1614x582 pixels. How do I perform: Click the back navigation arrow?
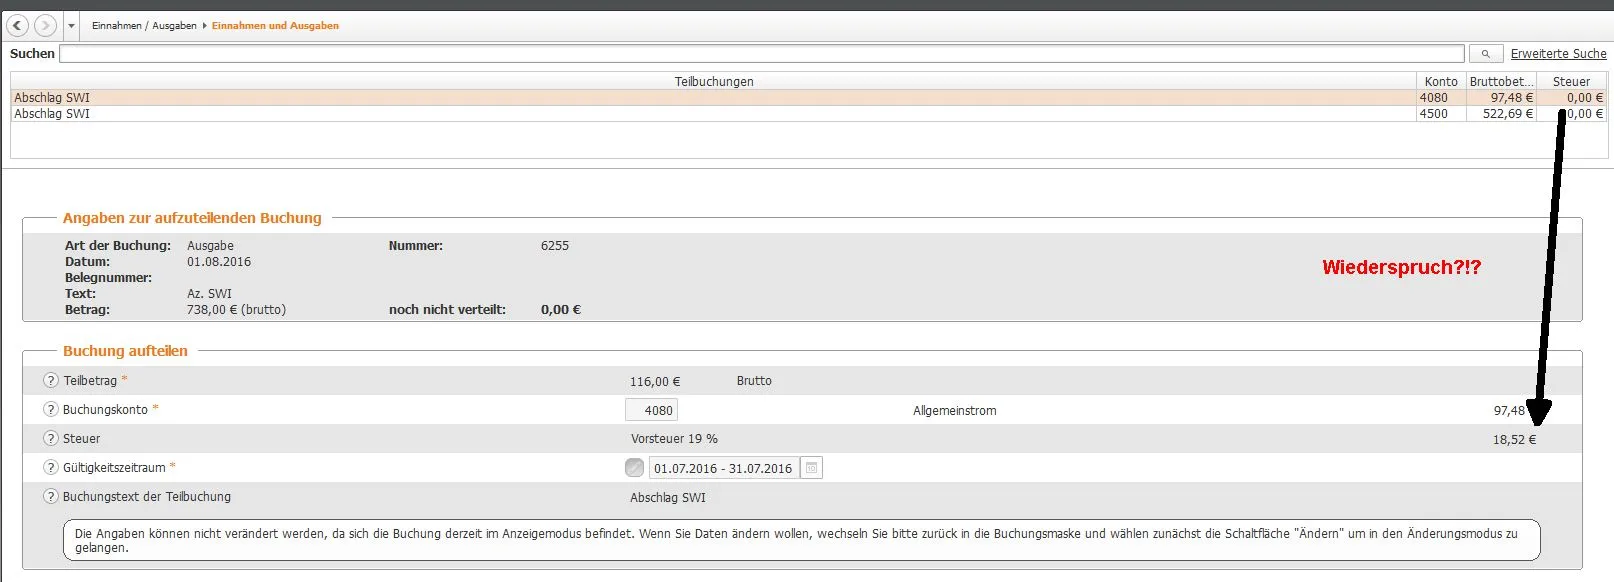tap(18, 26)
